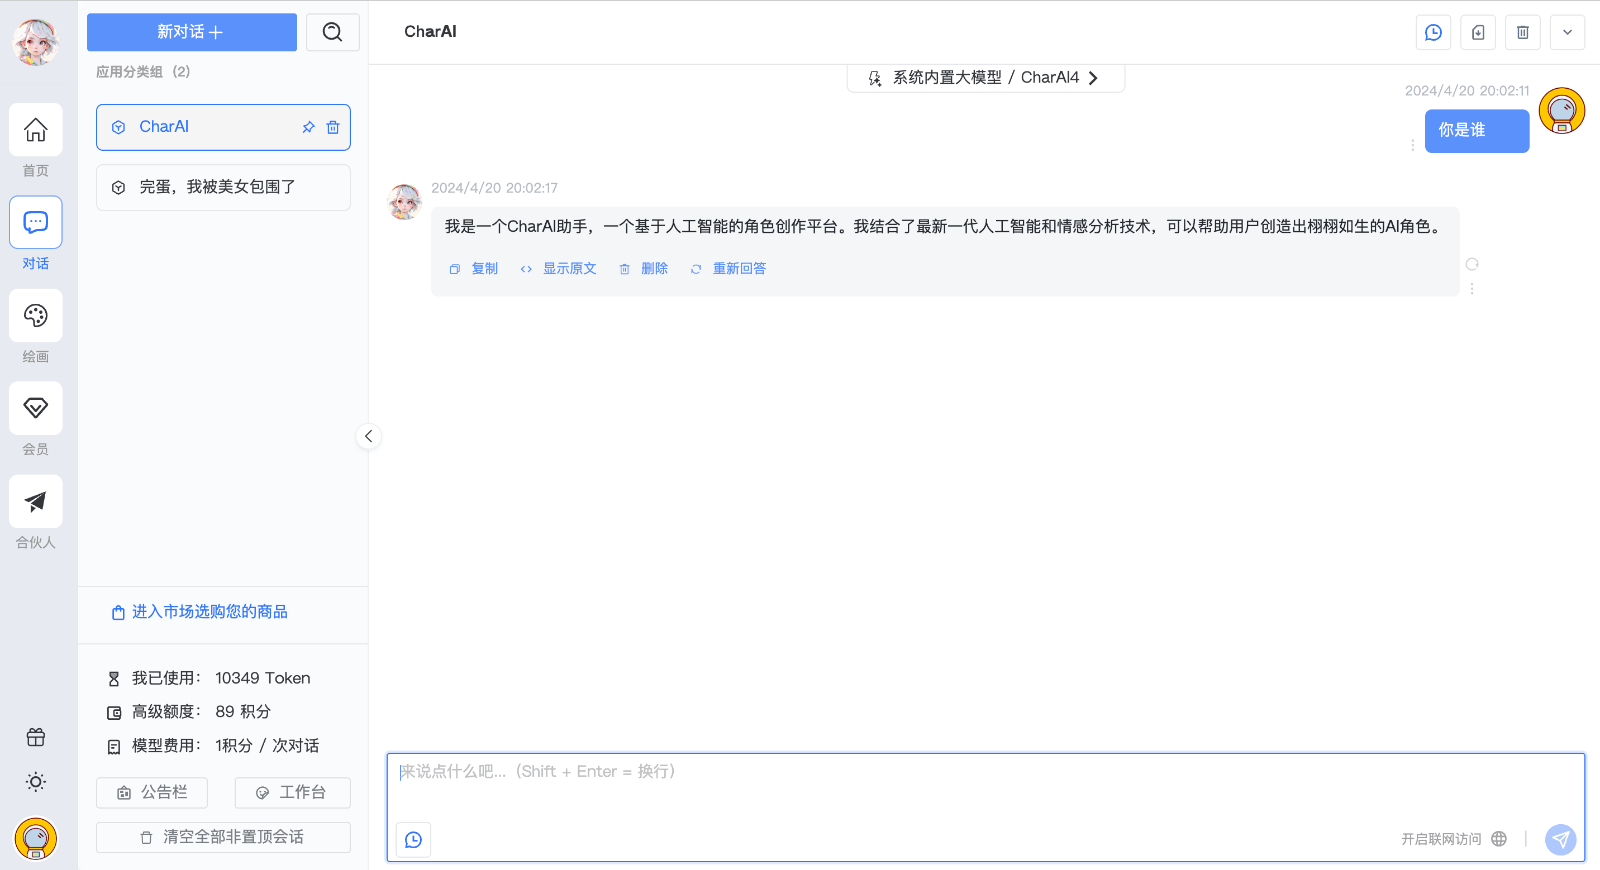Screen dimensions: 1600x870
Task: Pin the CharAI conversation
Action: pos(308,127)
